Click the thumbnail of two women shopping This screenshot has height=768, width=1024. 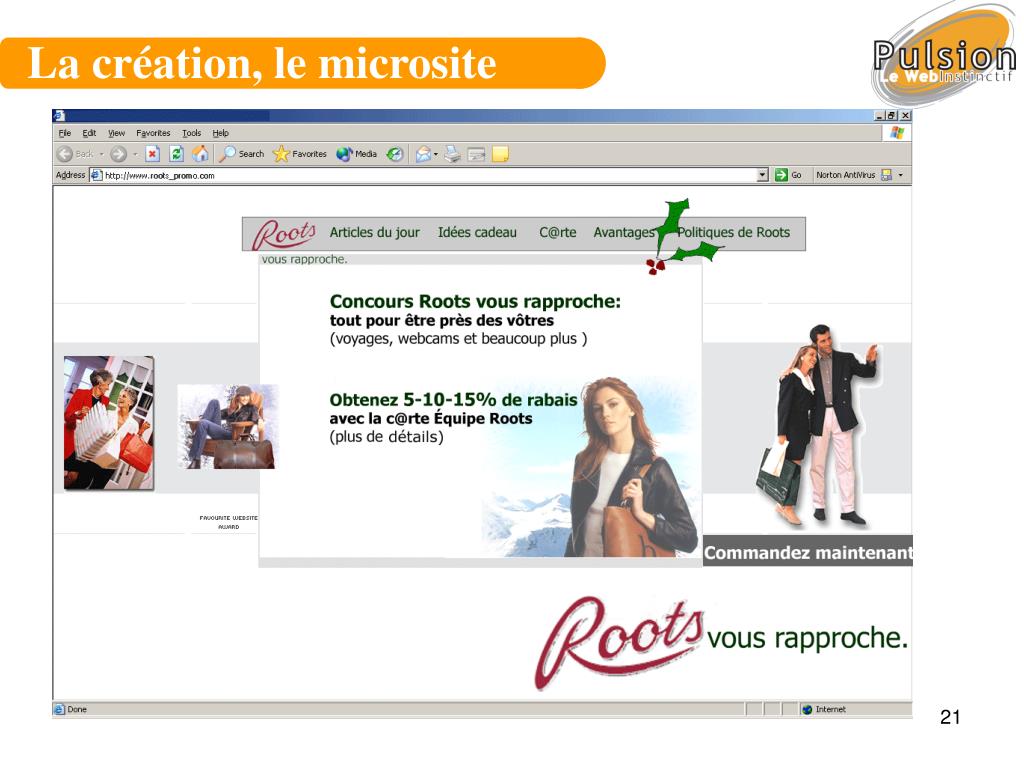(109, 423)
